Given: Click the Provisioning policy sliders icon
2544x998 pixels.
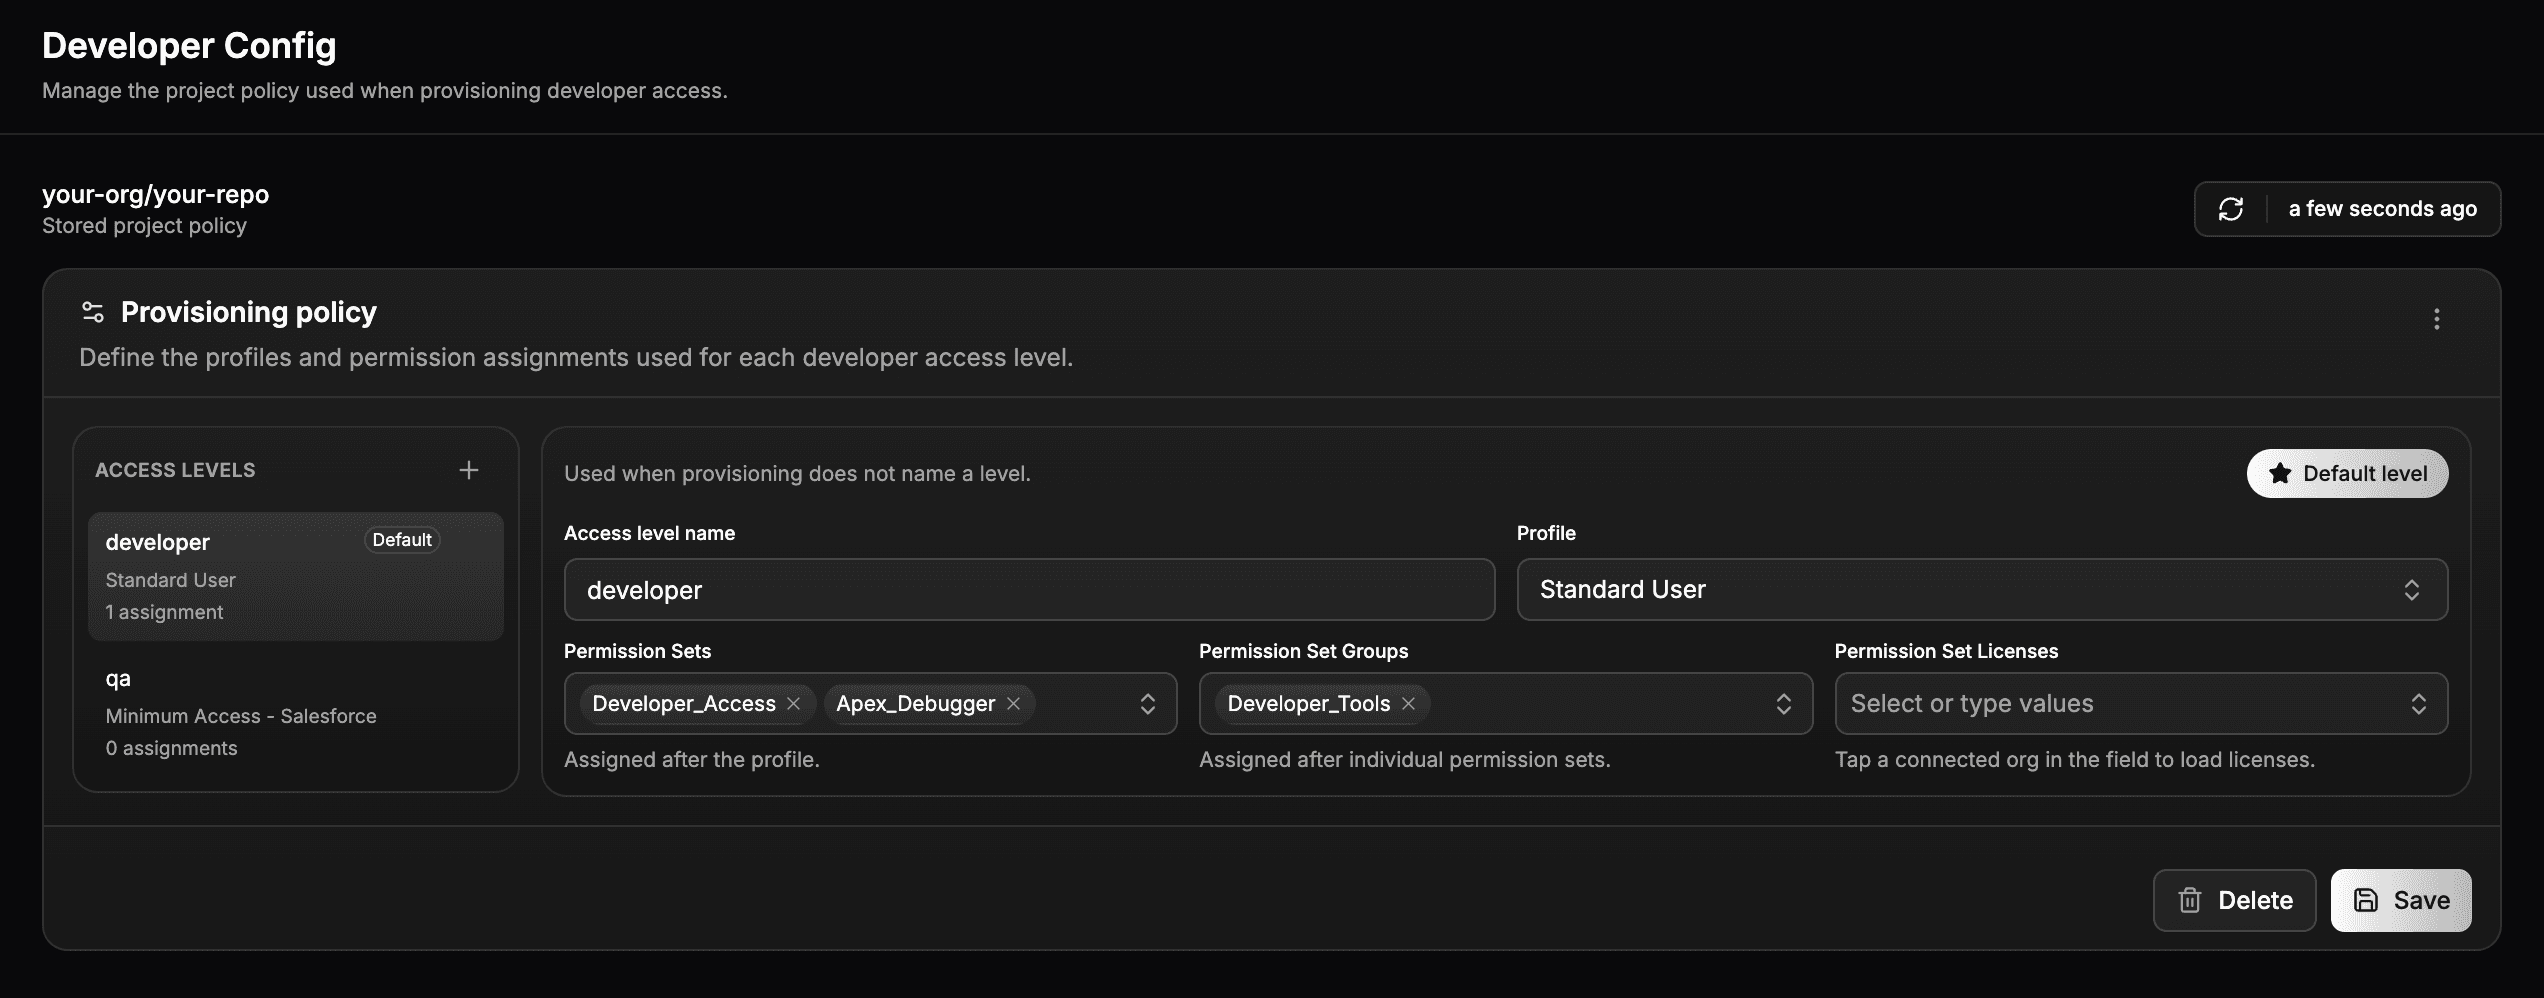Looking at the screenshot, I should 93,313.
